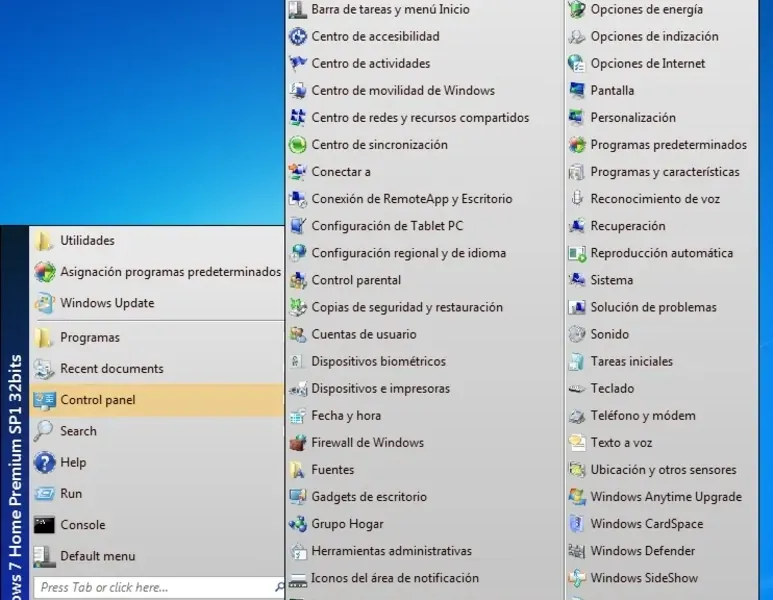773x600 pixels.
Task: Click the Reproducción automática icon
Action: (x=577, y=253)
